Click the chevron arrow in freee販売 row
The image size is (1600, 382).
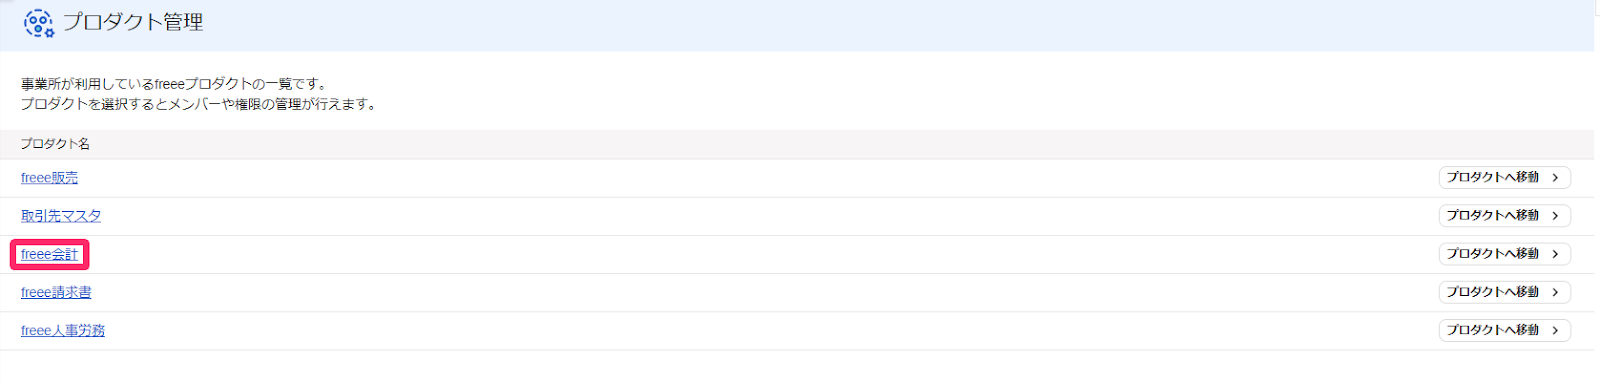coord(1555,178)
